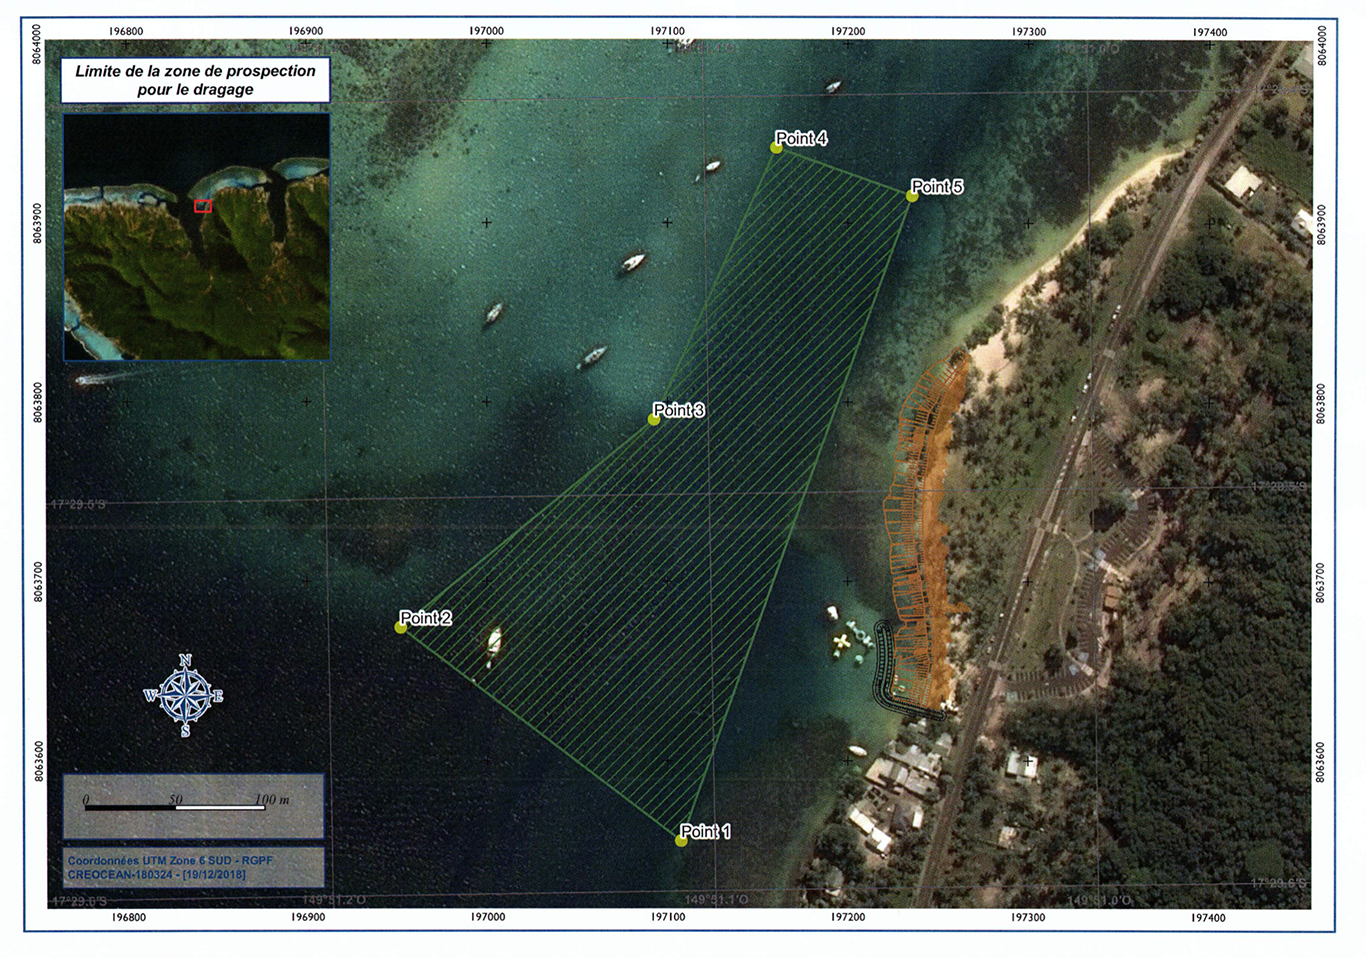Click the 0-50-100 m scale bar
This screenshot has height=958, width=1366.
click(175, 806)
